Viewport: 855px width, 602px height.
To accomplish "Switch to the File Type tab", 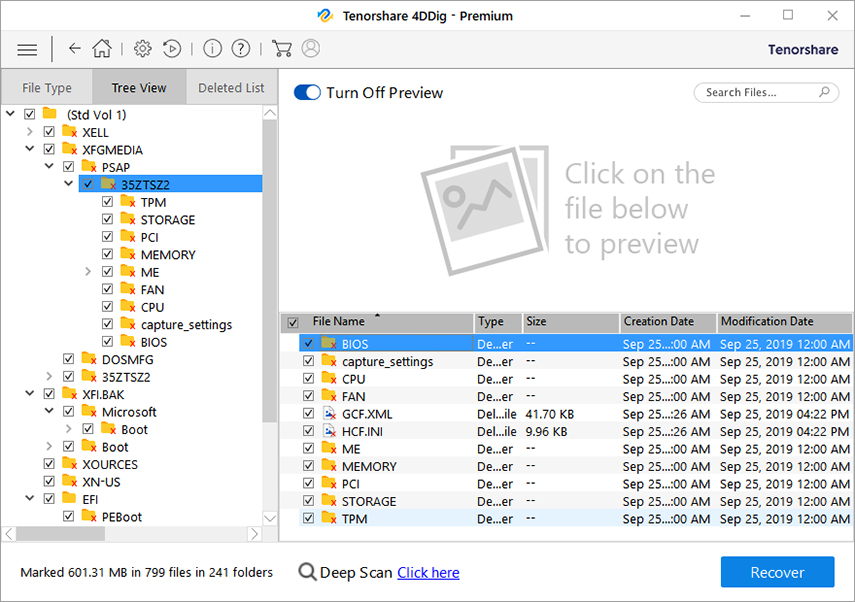I will point(47,87).
